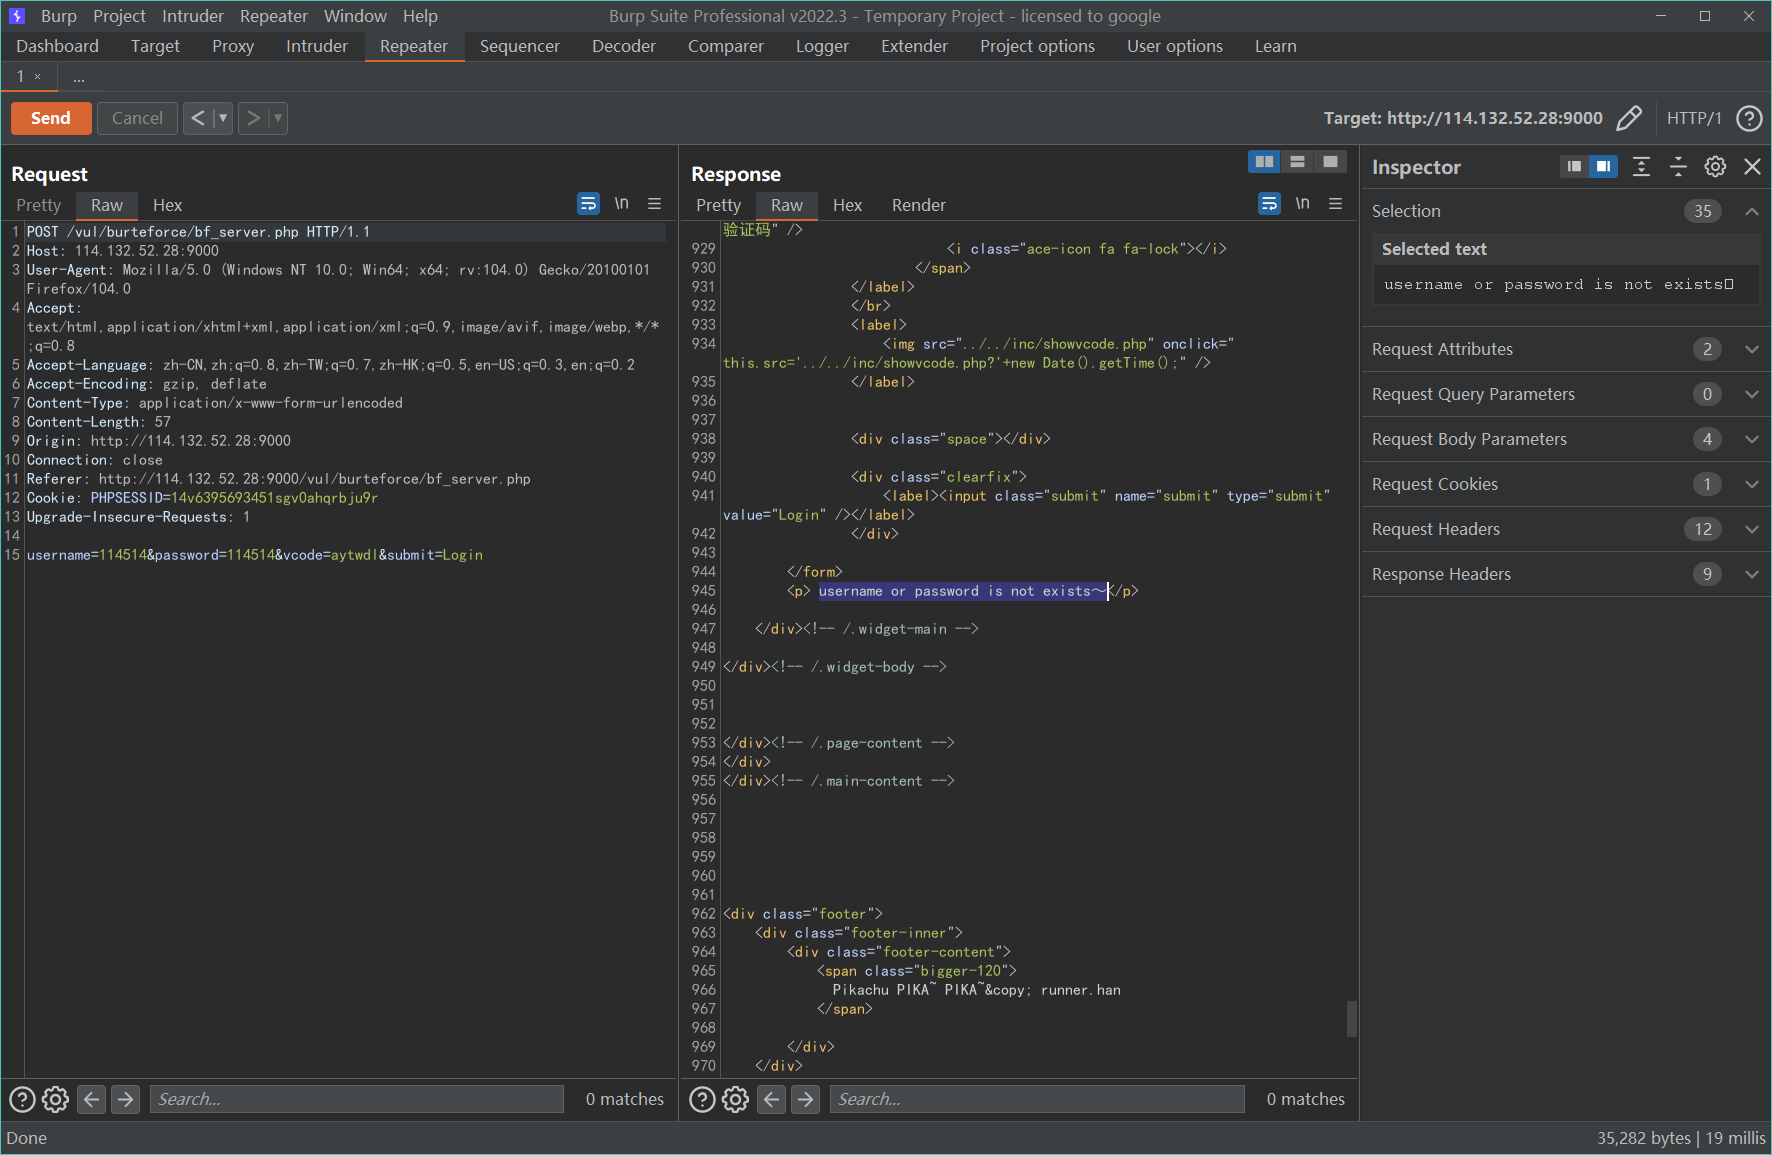Jump to previous Request search match
This screenshot has width=1772, height=1155.
click(92, 1100)
